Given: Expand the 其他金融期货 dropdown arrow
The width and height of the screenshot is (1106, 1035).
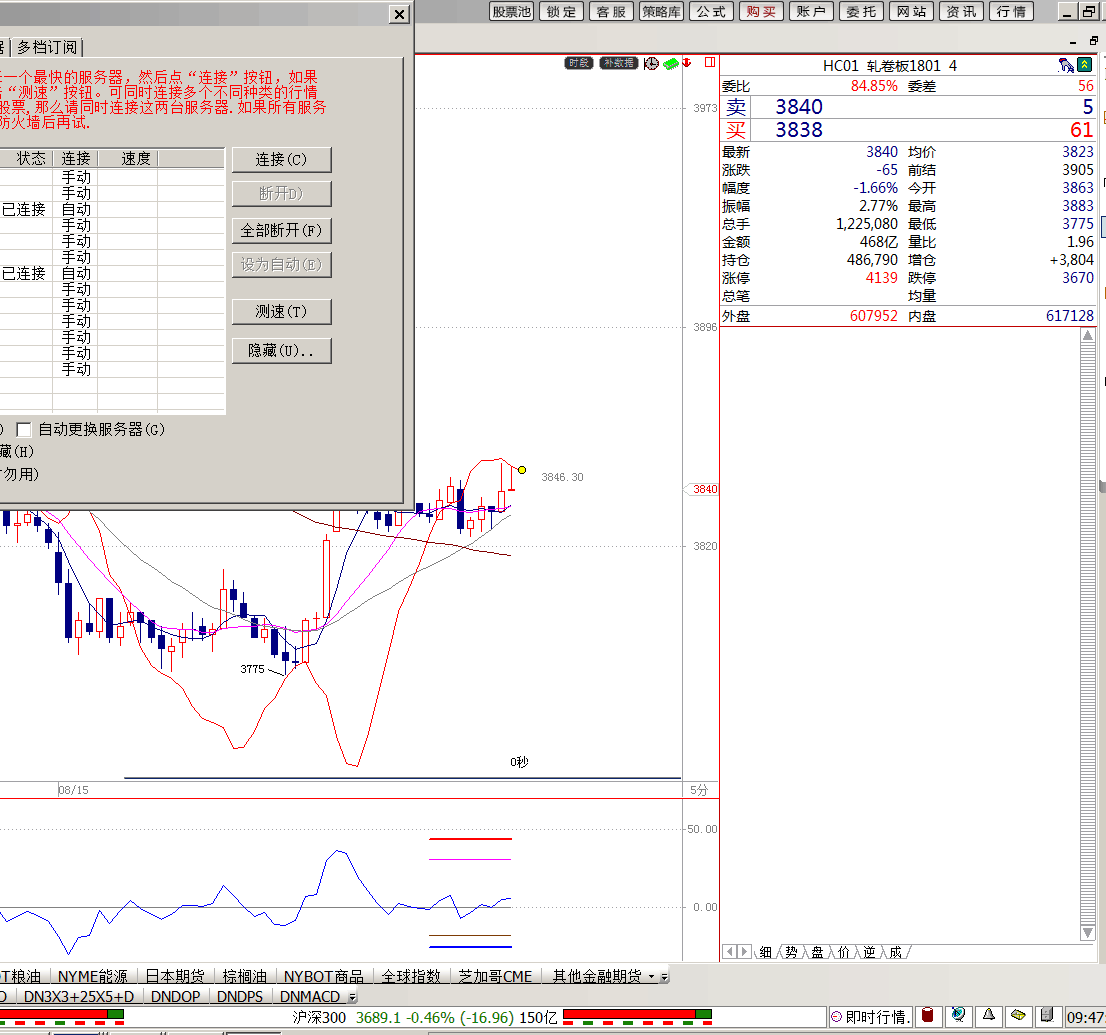Looking at the screenshot, I should pyautogui.click(x=652, y=976).
